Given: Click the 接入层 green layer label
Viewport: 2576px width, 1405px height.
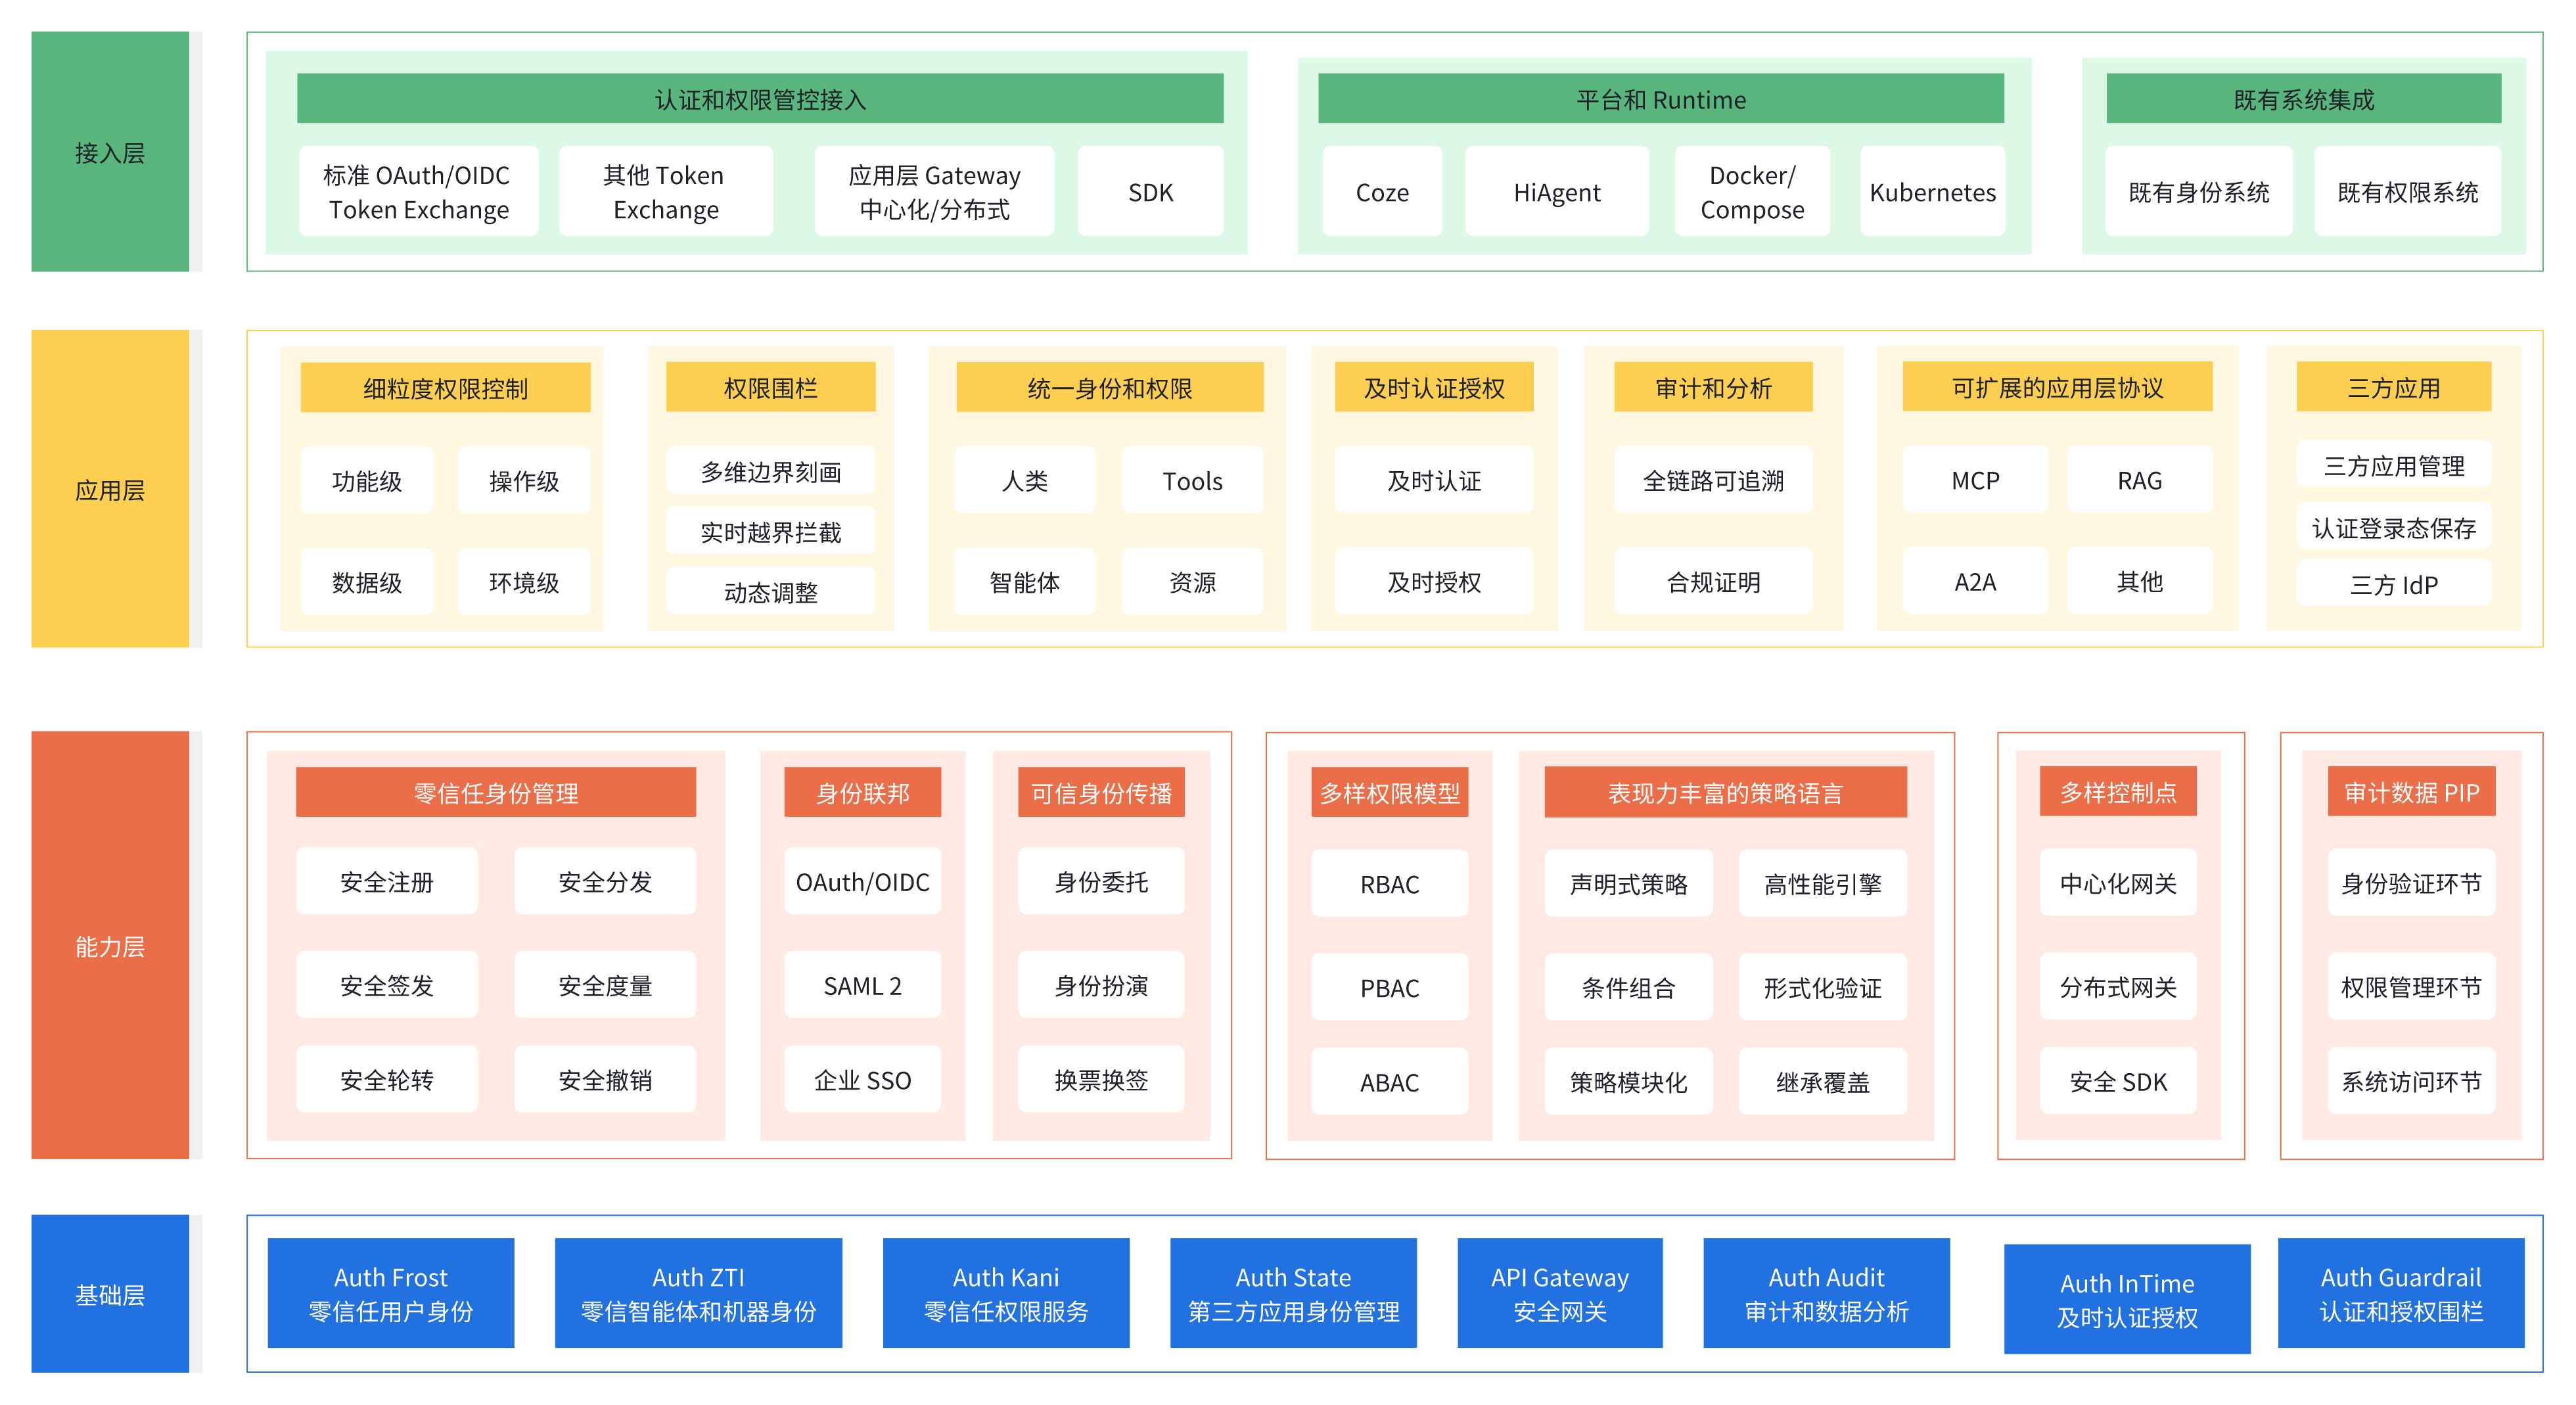Looking at the screenshot, I should (x=110, y=152).
